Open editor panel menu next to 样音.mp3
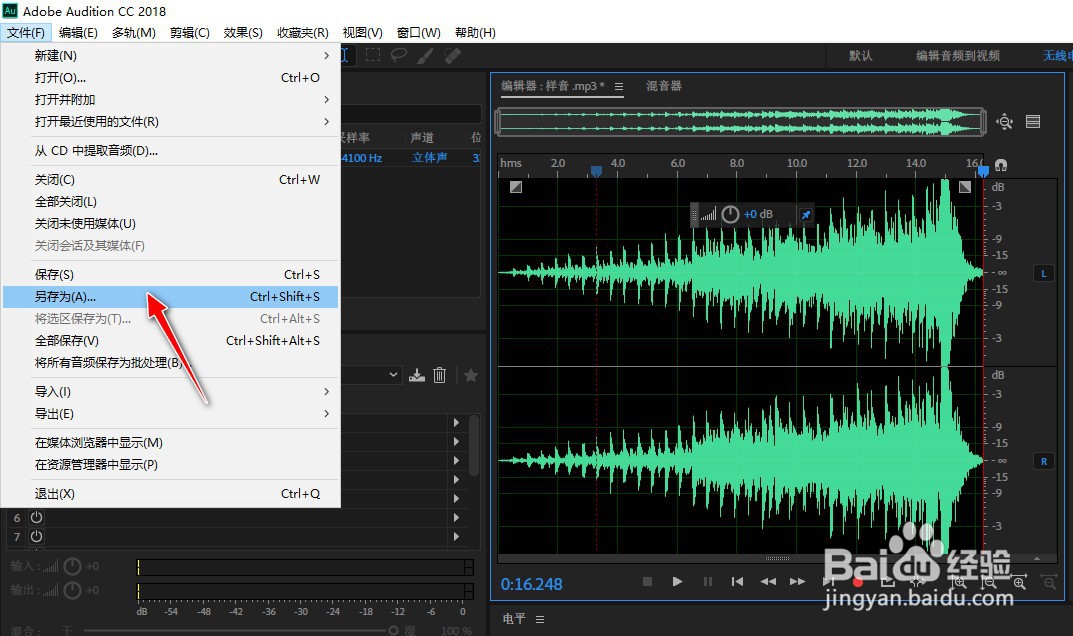1073x636 pixels. click(619, 86)
